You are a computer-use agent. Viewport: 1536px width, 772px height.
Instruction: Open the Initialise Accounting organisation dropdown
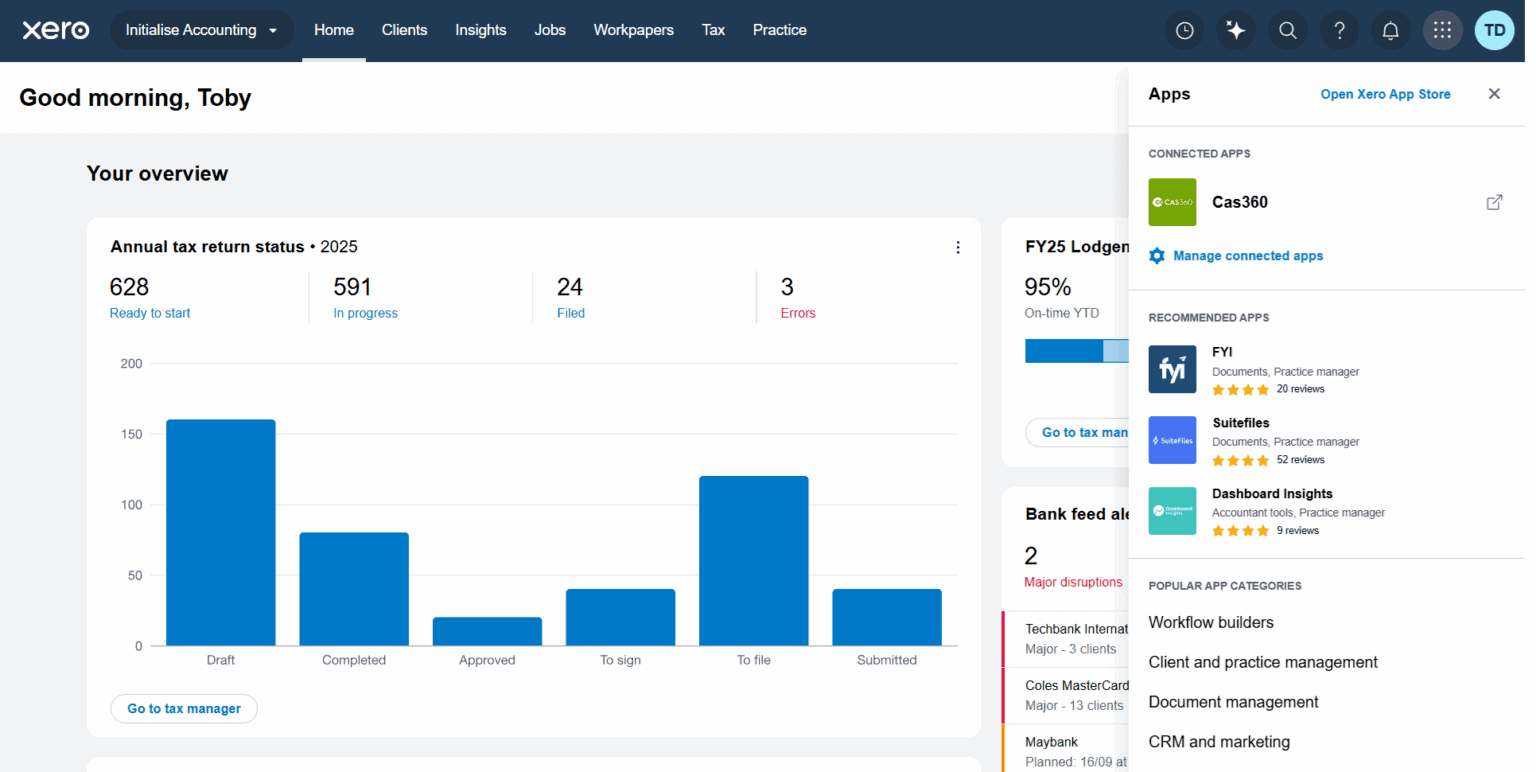(x=201, y=30)
